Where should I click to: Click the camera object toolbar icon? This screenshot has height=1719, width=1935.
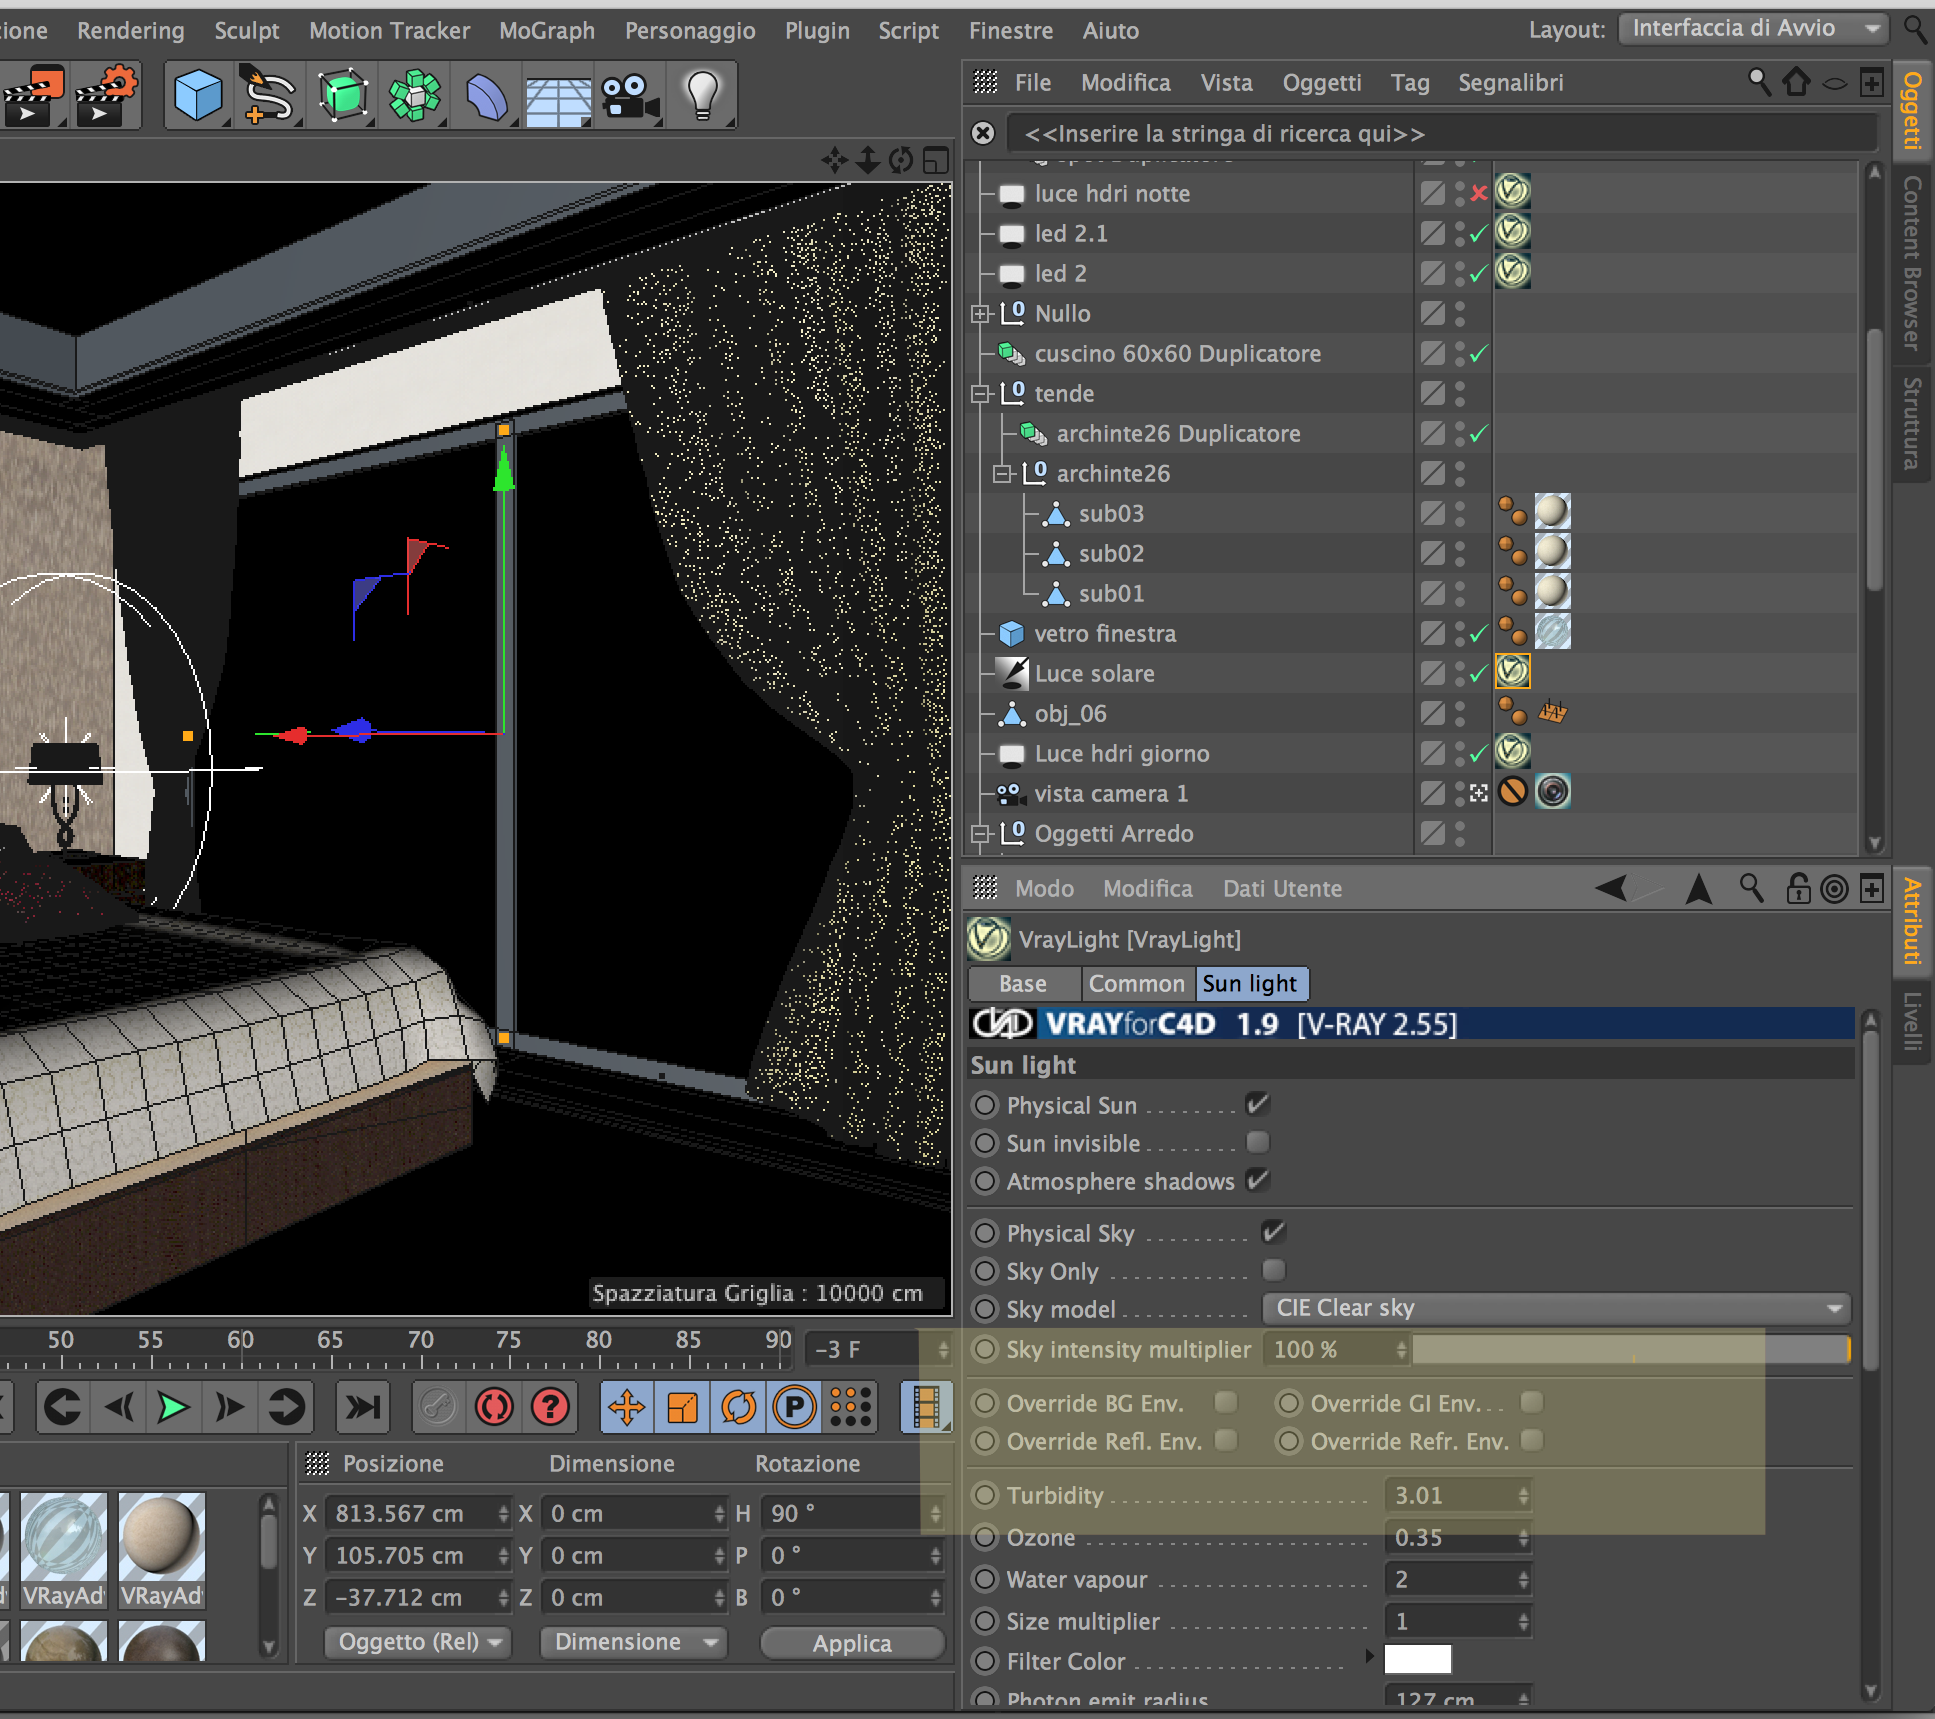click(629, 97)
